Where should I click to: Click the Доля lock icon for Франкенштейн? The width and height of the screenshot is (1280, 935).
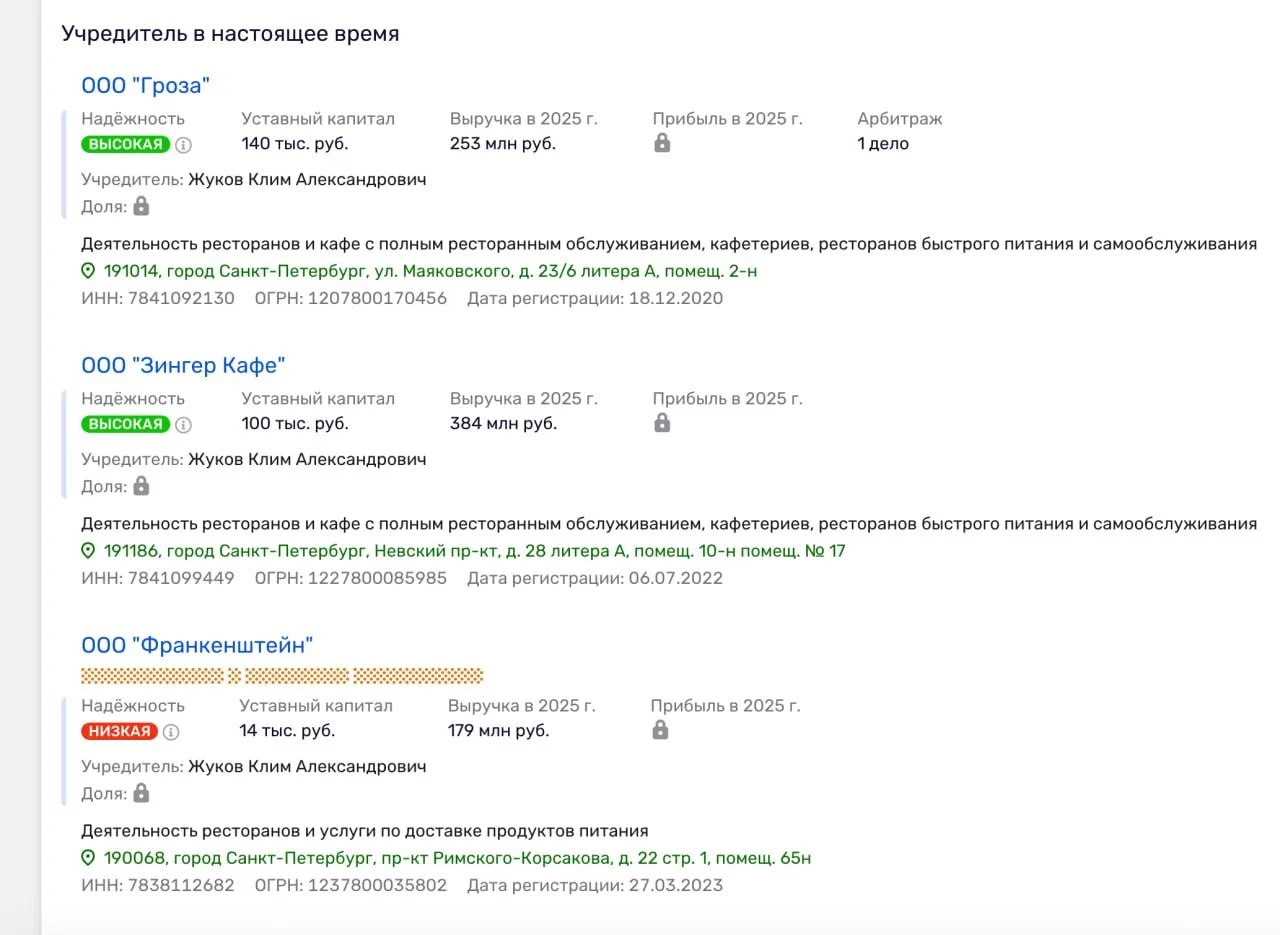(141, 793)
